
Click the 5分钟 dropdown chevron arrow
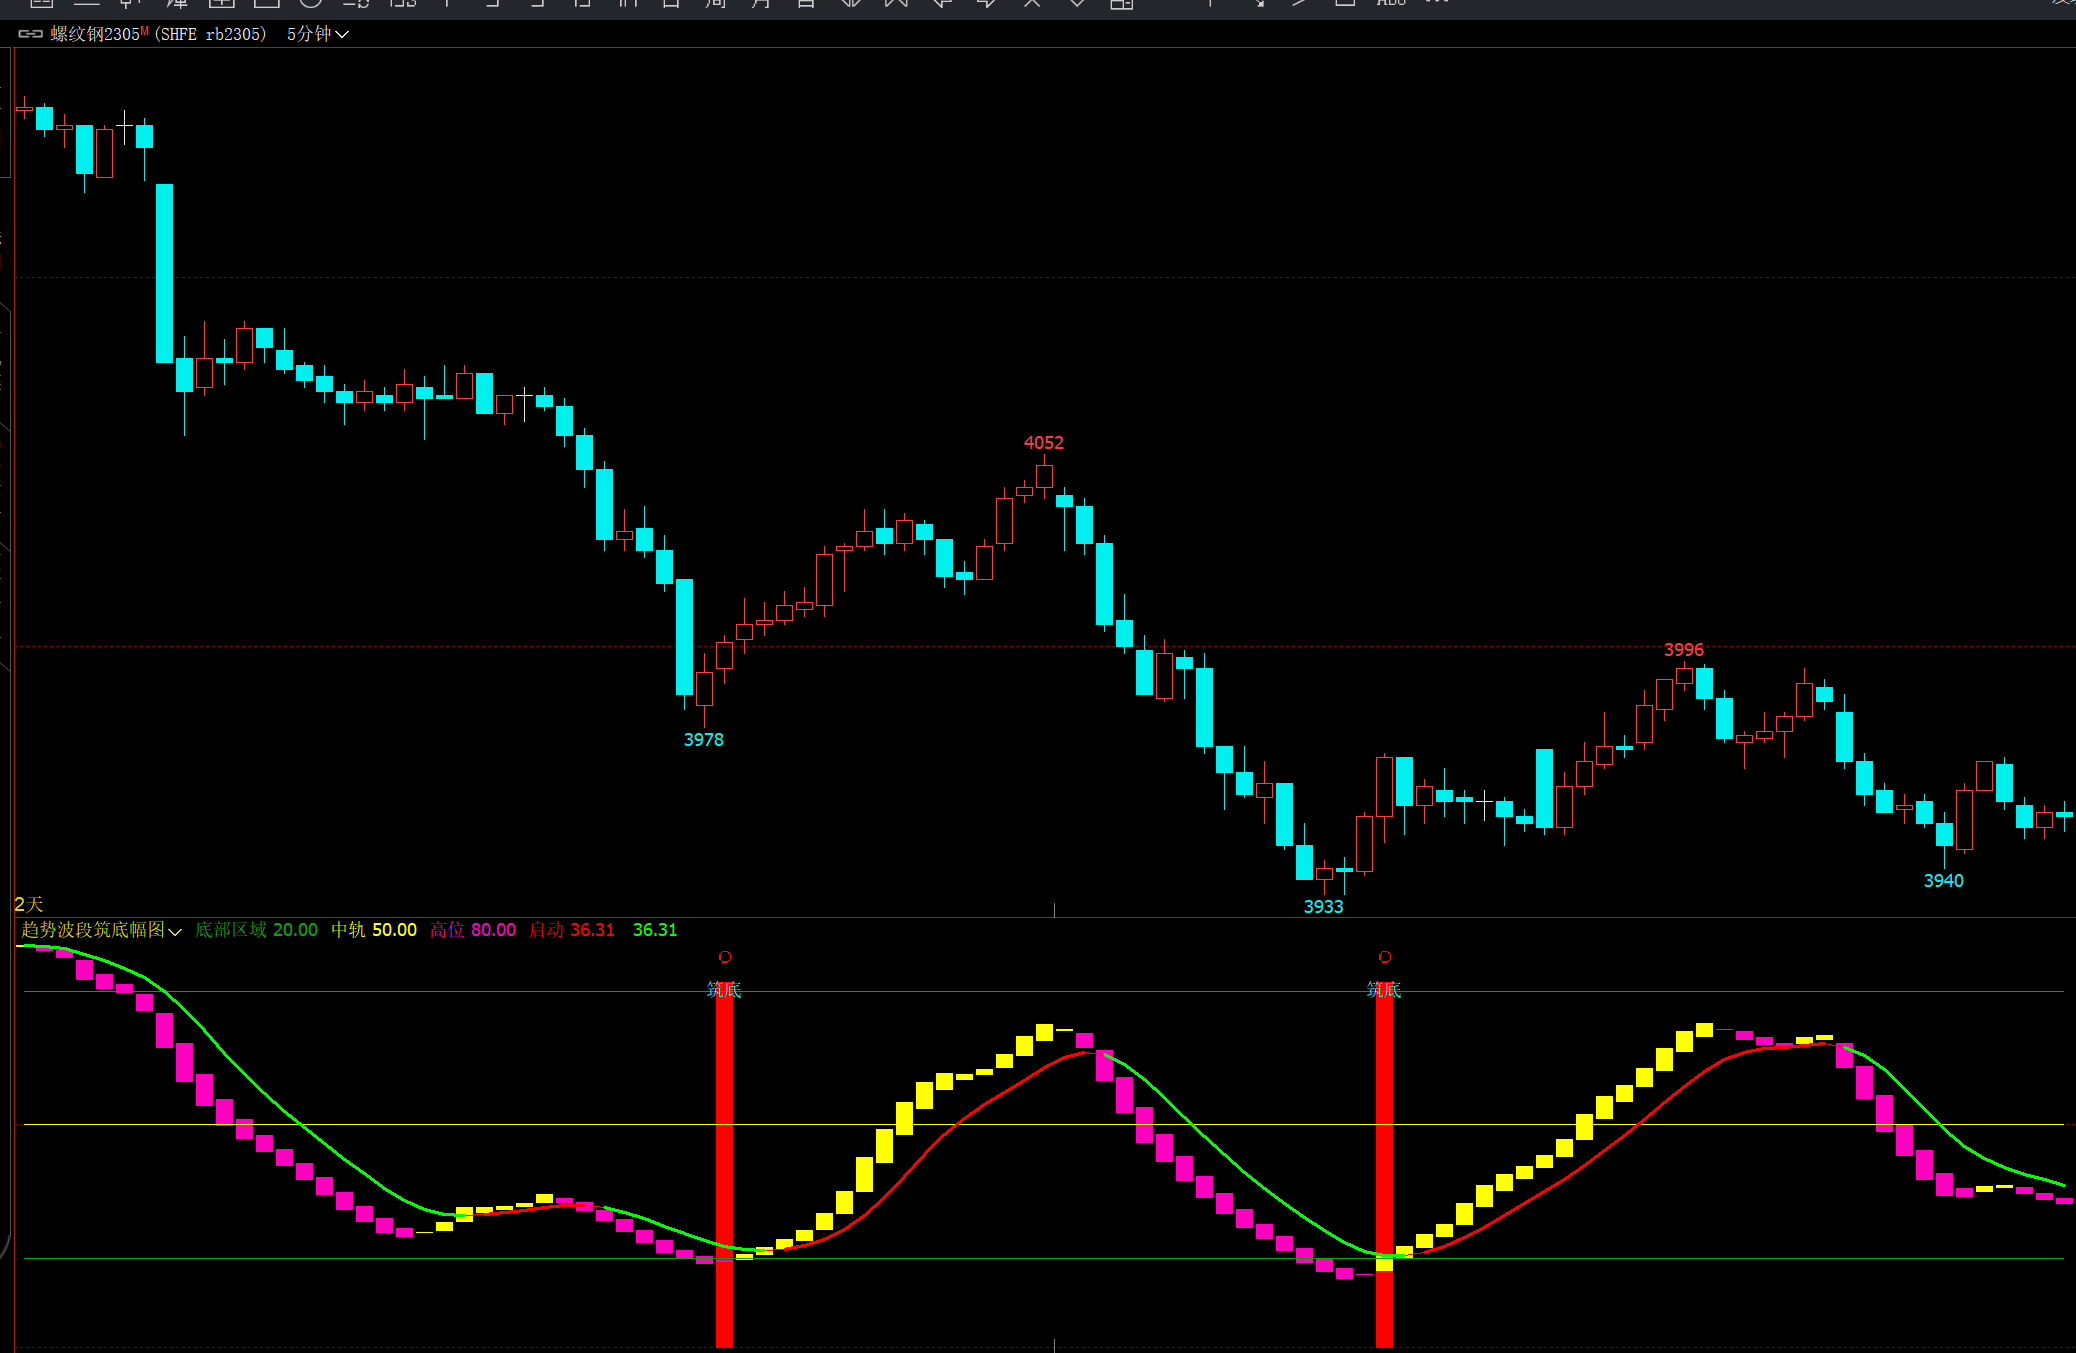pyautogui.click(x=342, y=34)
